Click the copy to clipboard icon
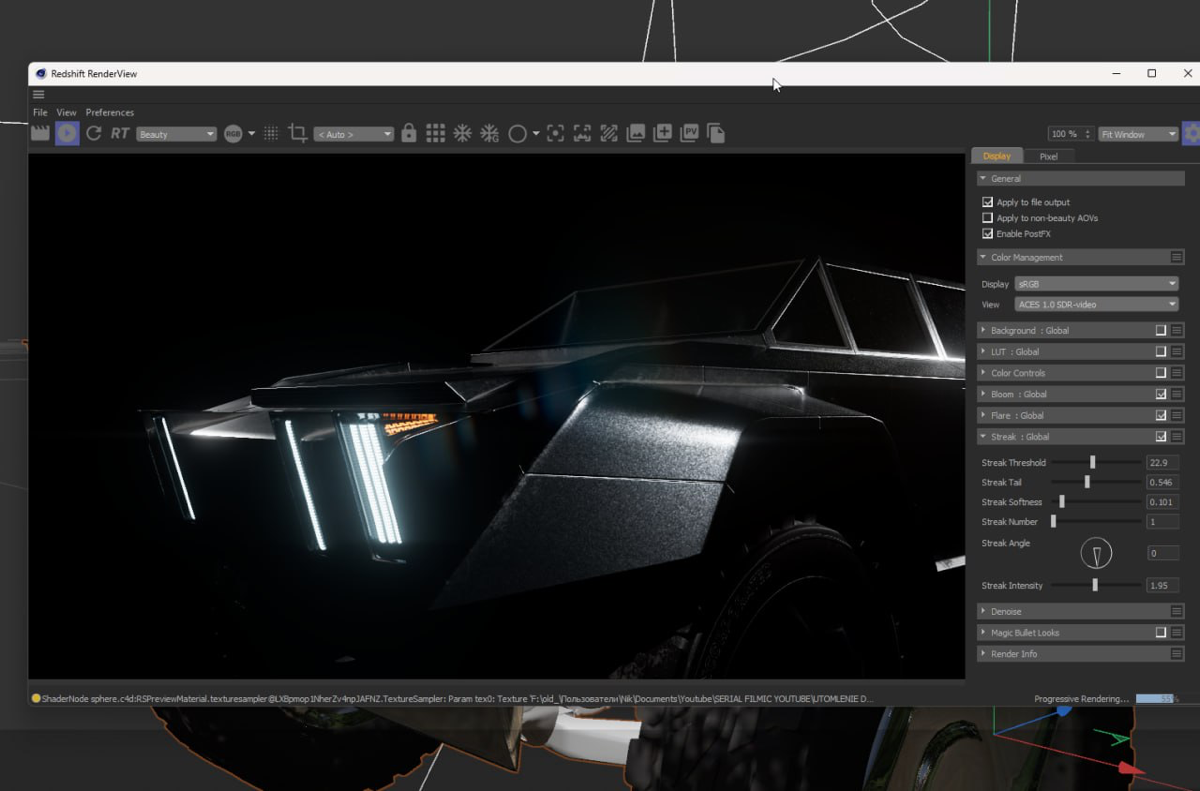This screenshot has width=1200, height=791. point(716,133)
